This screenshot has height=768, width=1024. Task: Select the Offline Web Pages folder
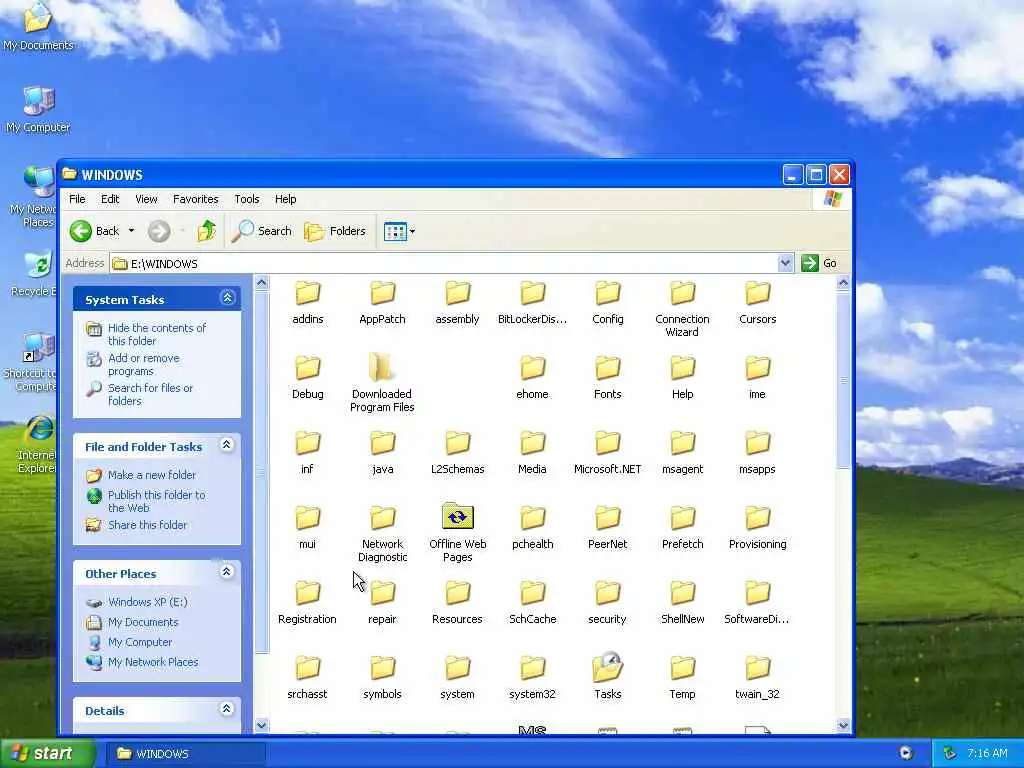pyautogui.click(x=458, y=533)
